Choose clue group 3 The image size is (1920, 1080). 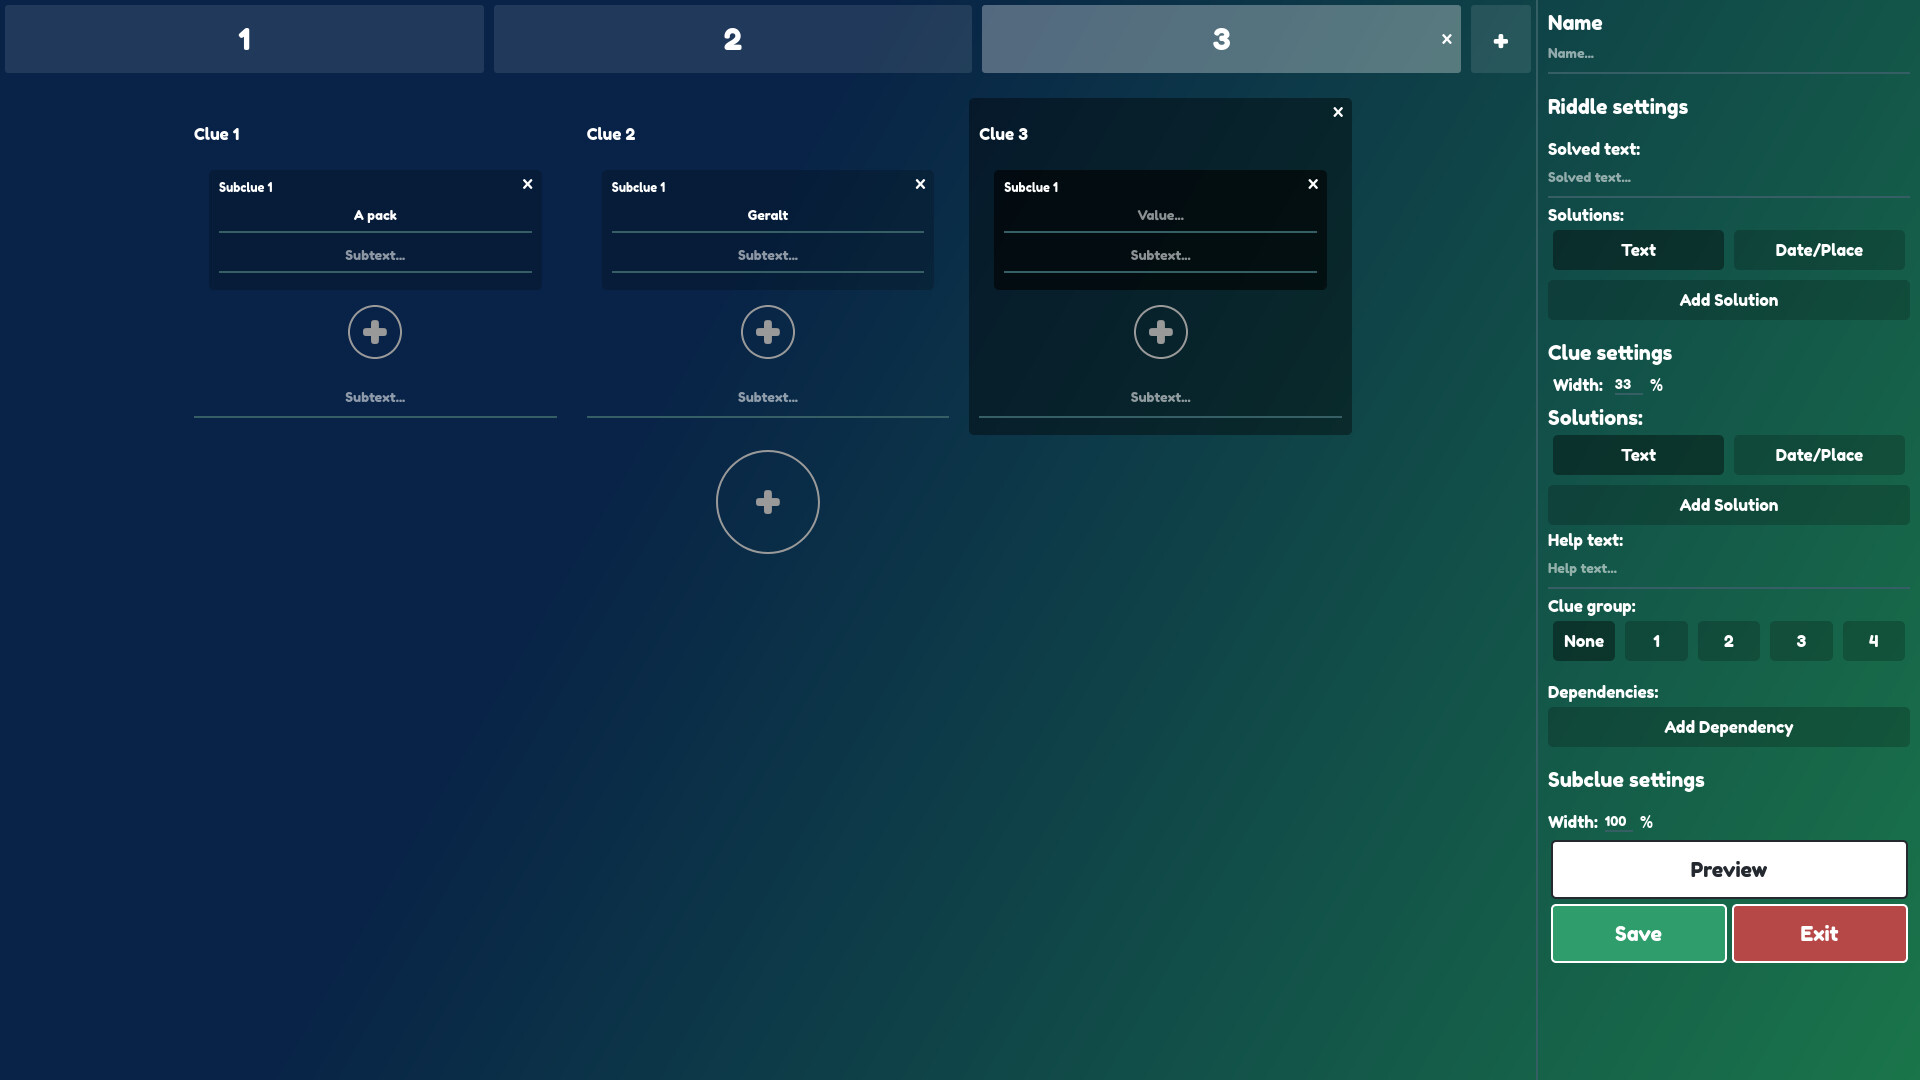1800,641
